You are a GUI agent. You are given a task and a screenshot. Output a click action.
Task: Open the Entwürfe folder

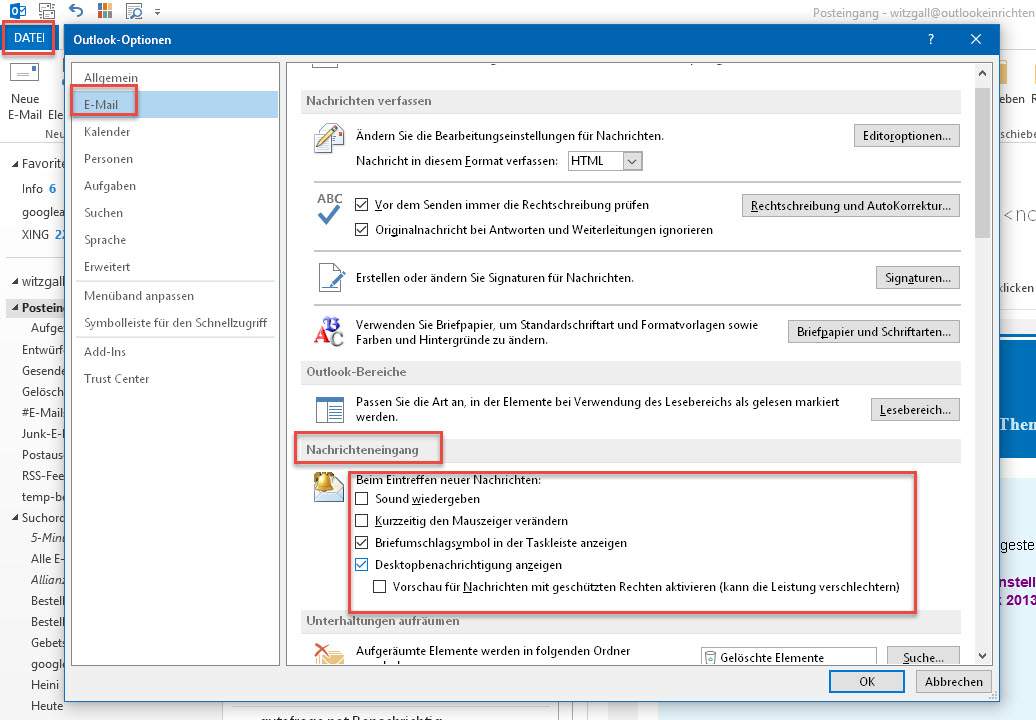42,349
